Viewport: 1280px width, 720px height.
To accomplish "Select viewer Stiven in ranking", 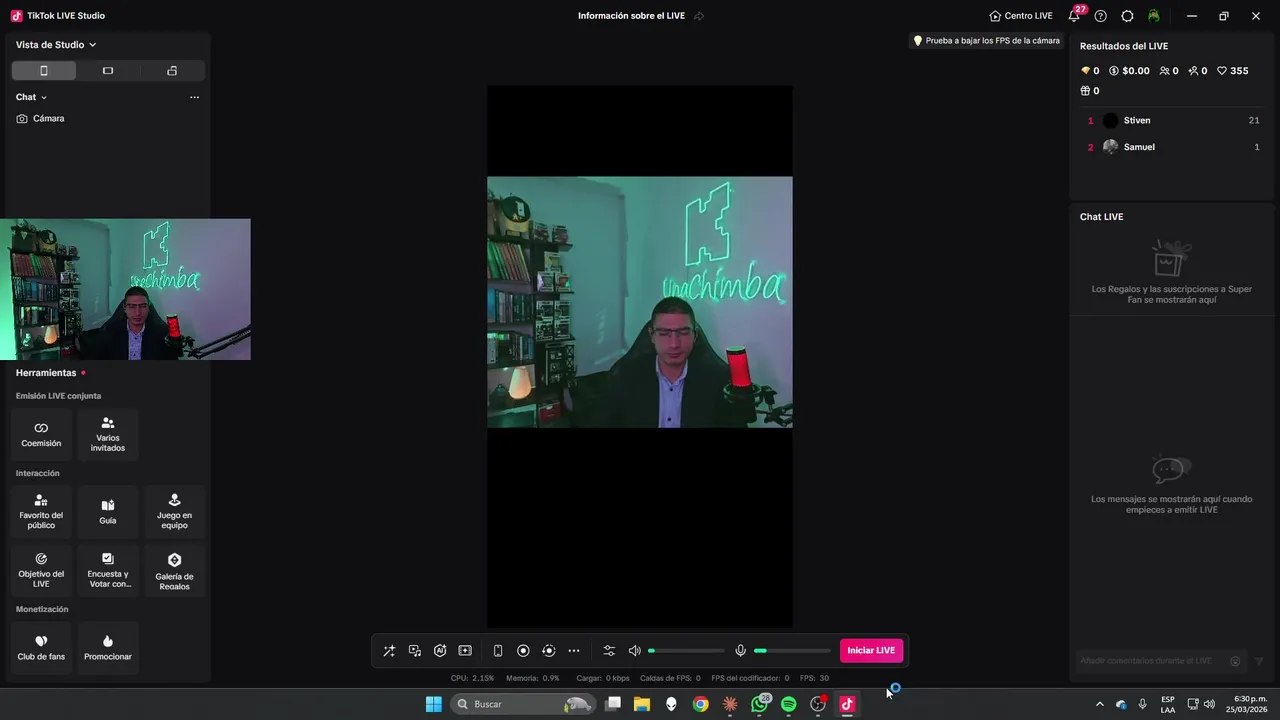I will click(1170, 120).
